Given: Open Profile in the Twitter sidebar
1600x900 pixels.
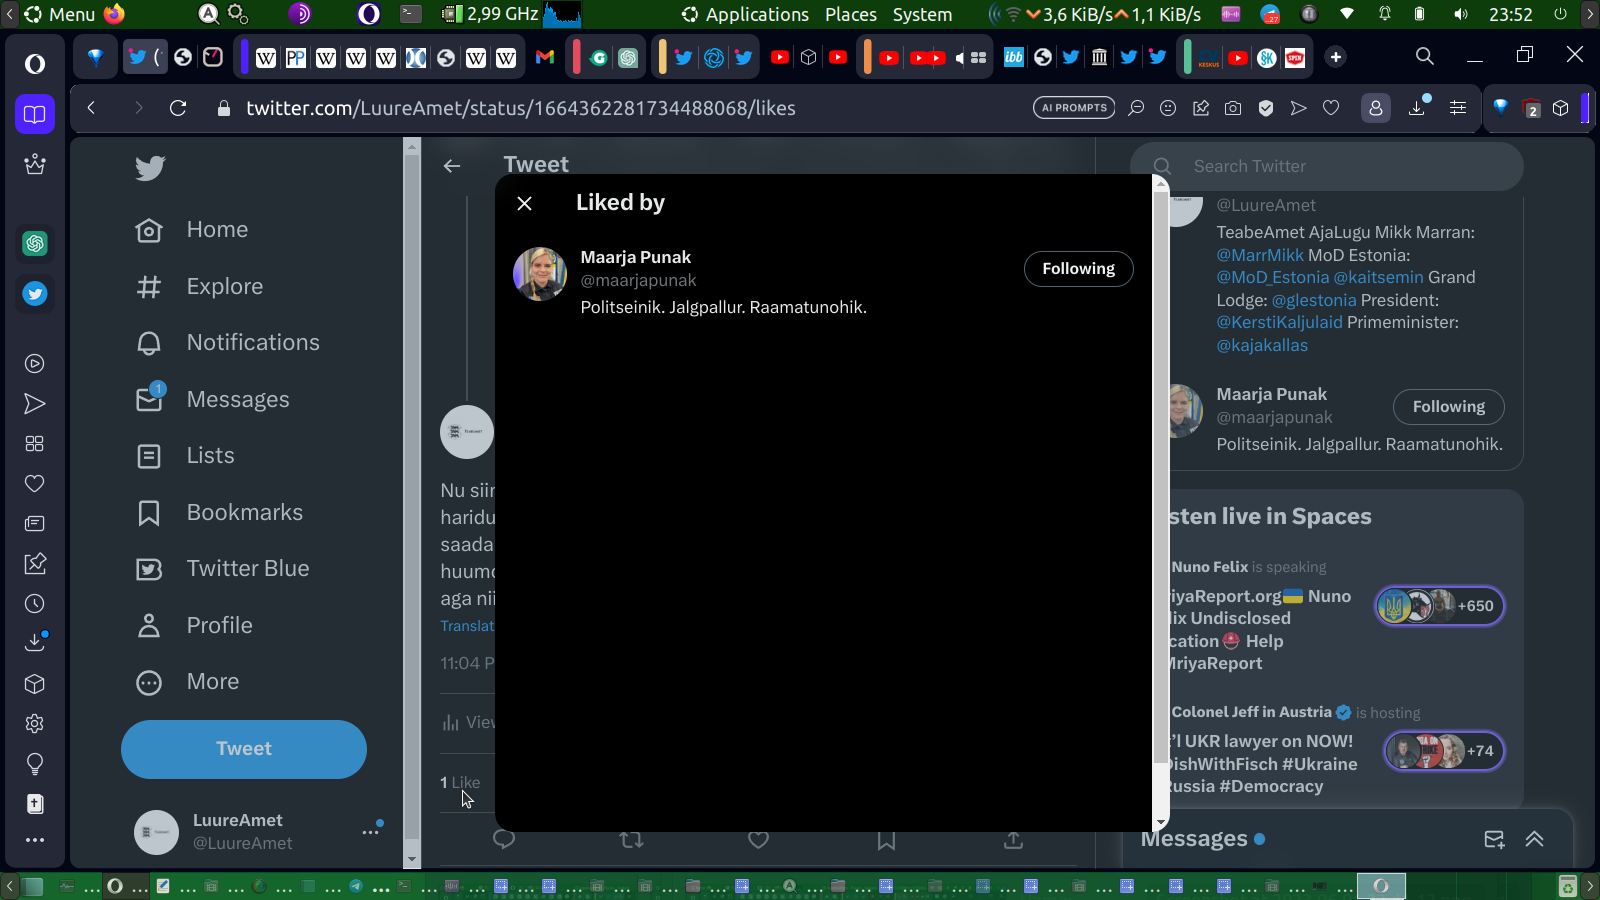Looking at the screenshot, I should (194, 626).
